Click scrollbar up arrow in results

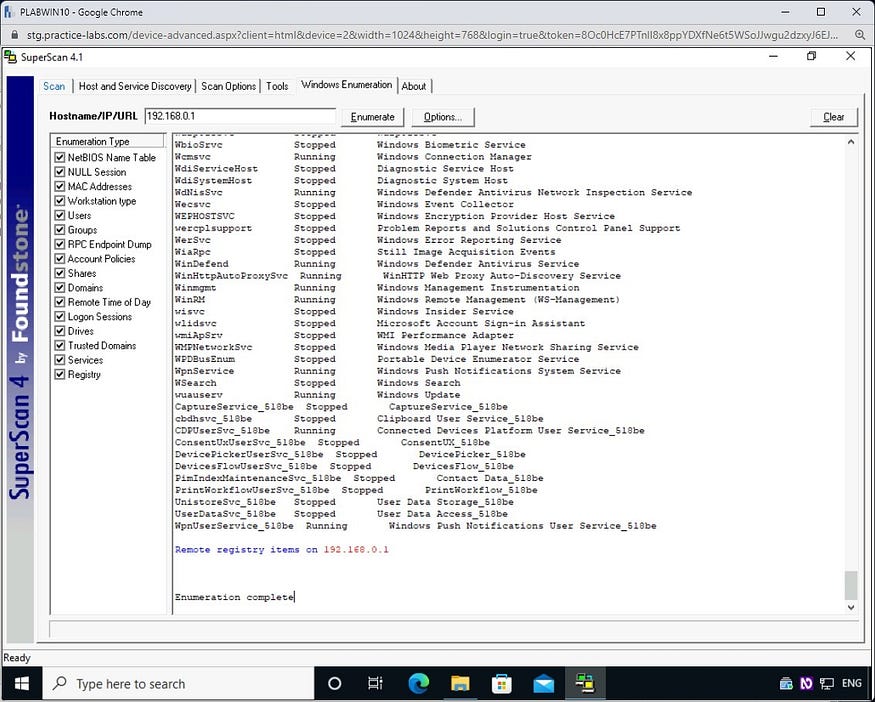(850, 142)
